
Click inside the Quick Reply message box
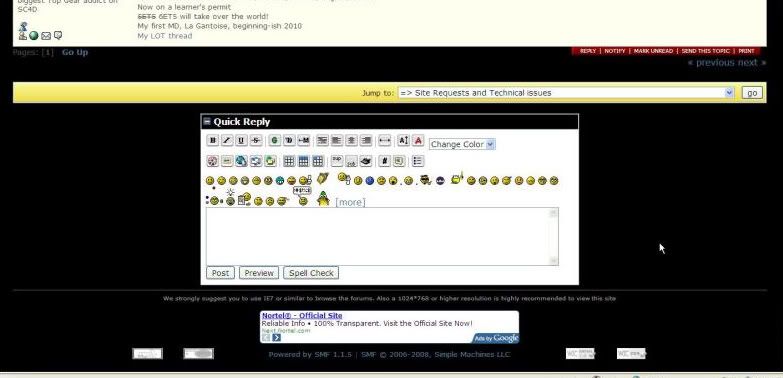382,237
